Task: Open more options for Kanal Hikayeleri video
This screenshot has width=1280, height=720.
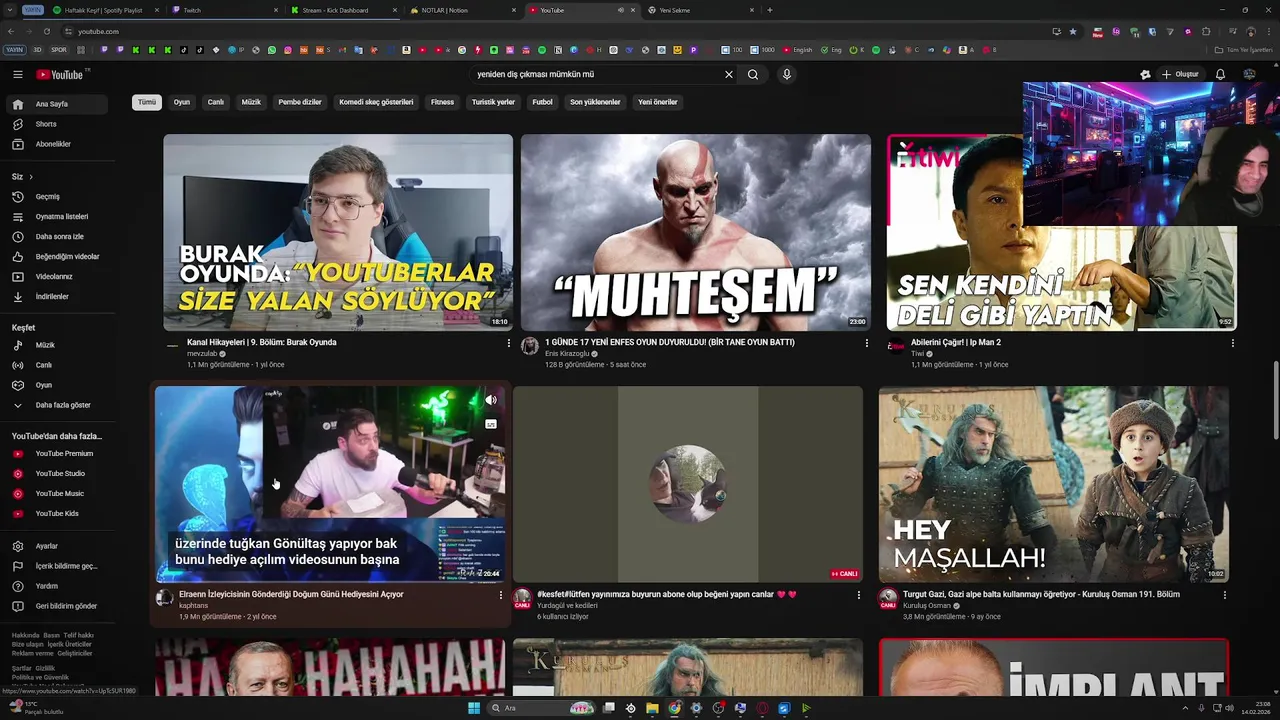Action: coord(509,343)
